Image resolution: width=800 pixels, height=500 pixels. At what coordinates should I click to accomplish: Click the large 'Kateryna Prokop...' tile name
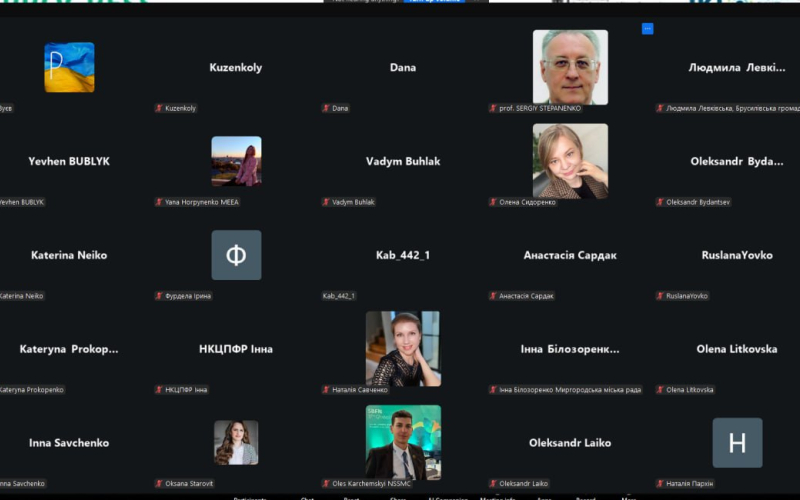point(69,349)
